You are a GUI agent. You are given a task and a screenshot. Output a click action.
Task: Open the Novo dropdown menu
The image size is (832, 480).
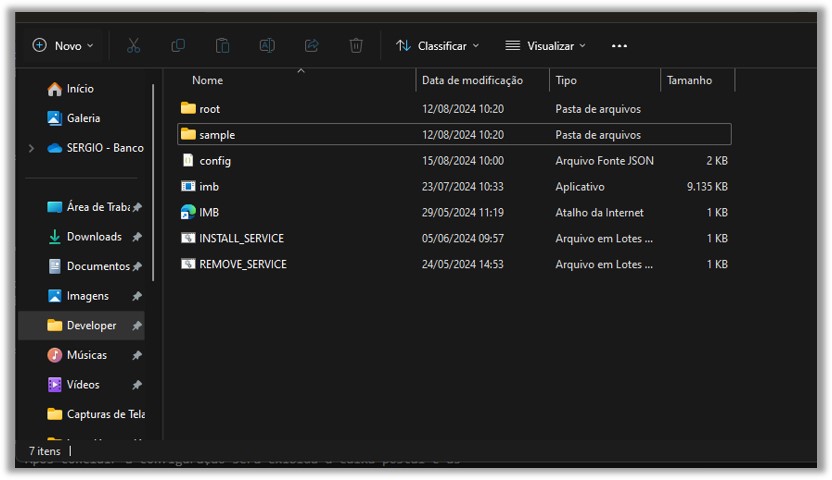click(63, 46)
